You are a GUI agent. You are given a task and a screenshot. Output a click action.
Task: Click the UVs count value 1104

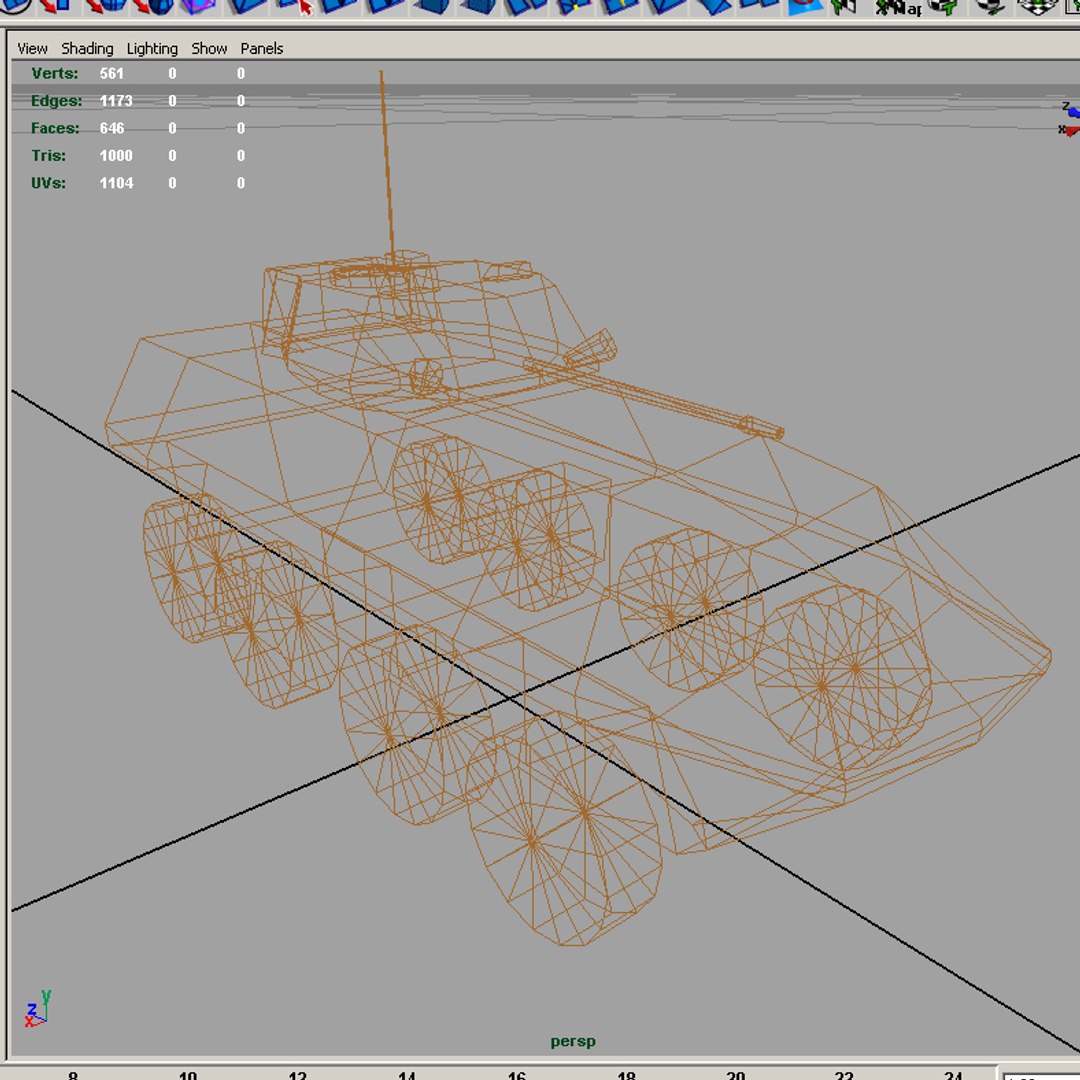pos(116,183)
